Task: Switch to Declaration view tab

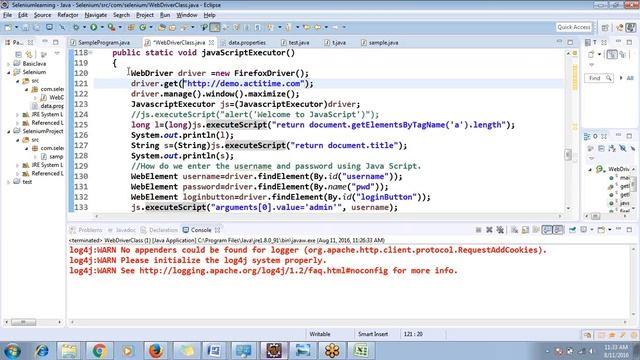Action: click(x=159, y=230)
